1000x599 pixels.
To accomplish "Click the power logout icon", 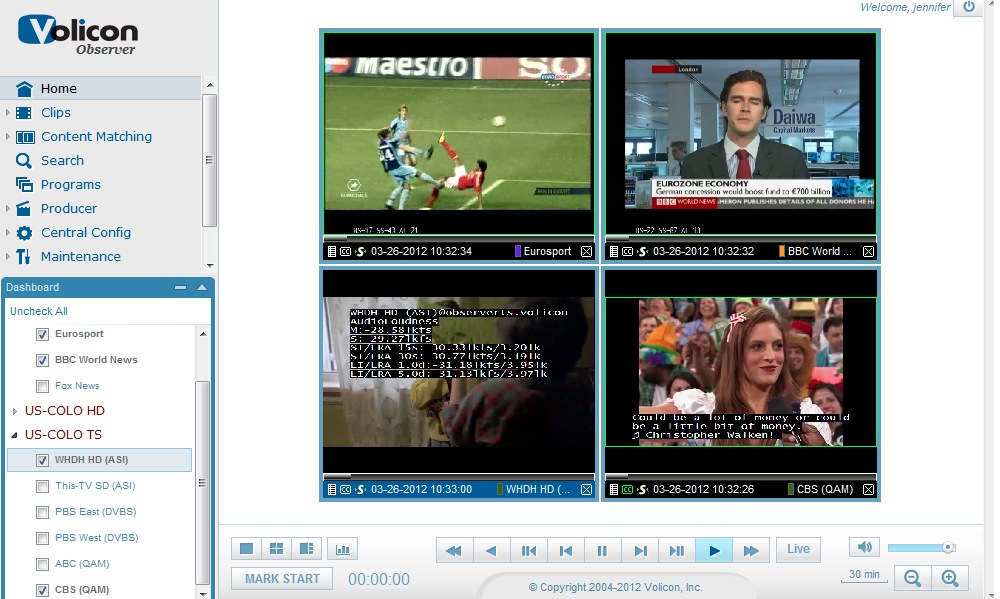I will (968, 8).
